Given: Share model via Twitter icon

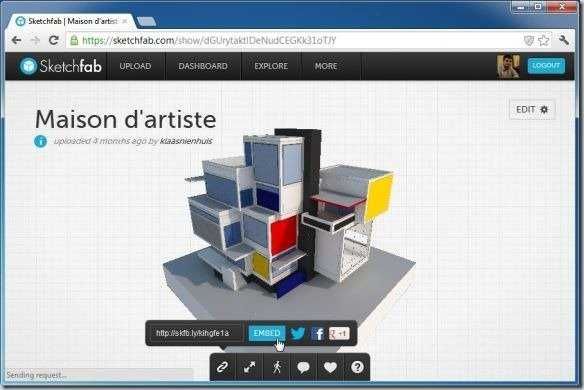Looking at the screenshot, I should tap(298, 333).
